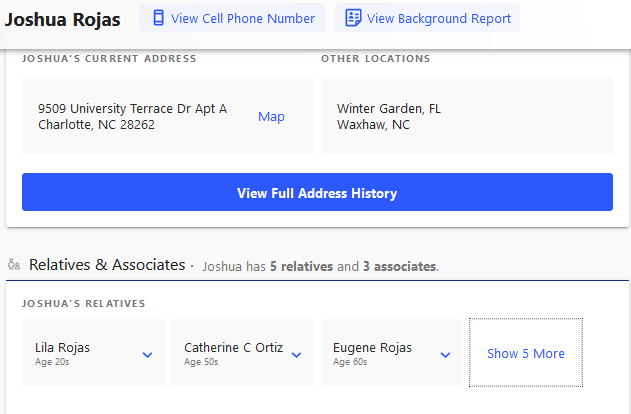Click the Age 50s label

coord(201,362)
